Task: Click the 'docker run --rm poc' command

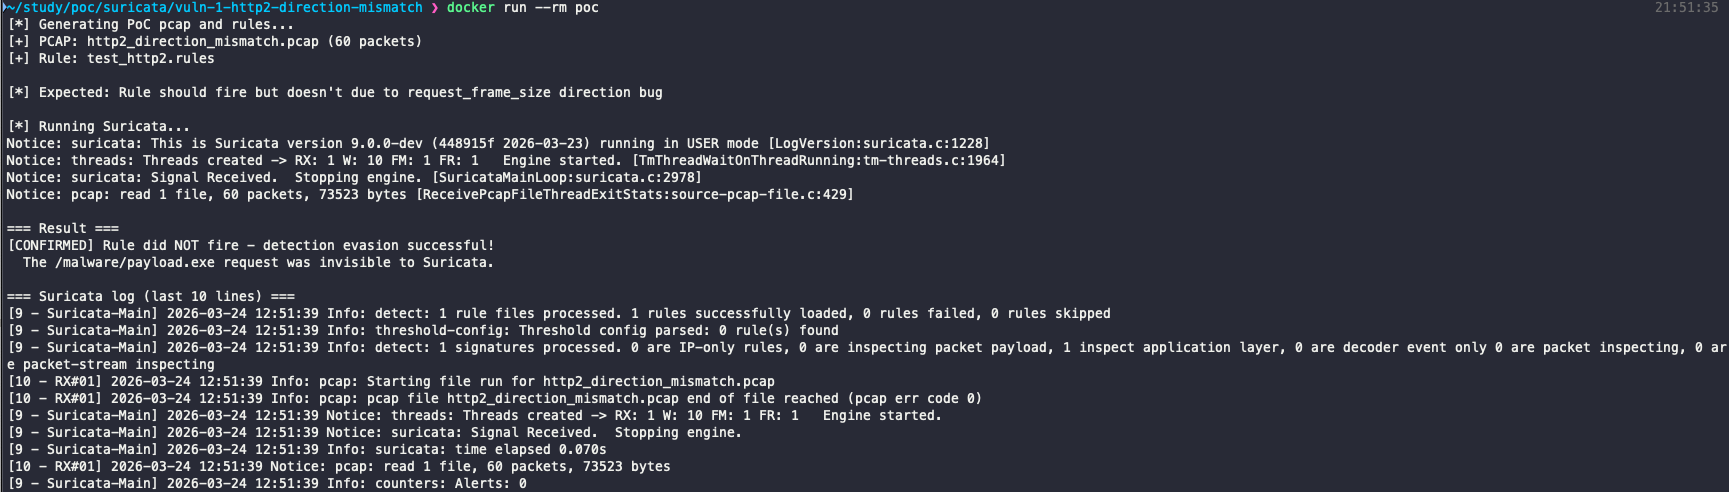Action: coord(522,8)
